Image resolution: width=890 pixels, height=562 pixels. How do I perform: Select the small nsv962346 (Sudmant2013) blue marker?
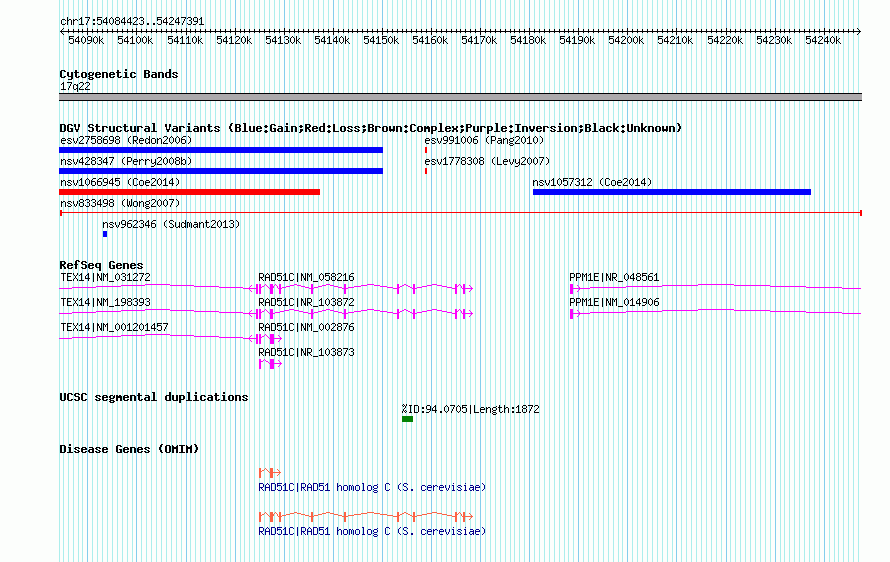105,234
